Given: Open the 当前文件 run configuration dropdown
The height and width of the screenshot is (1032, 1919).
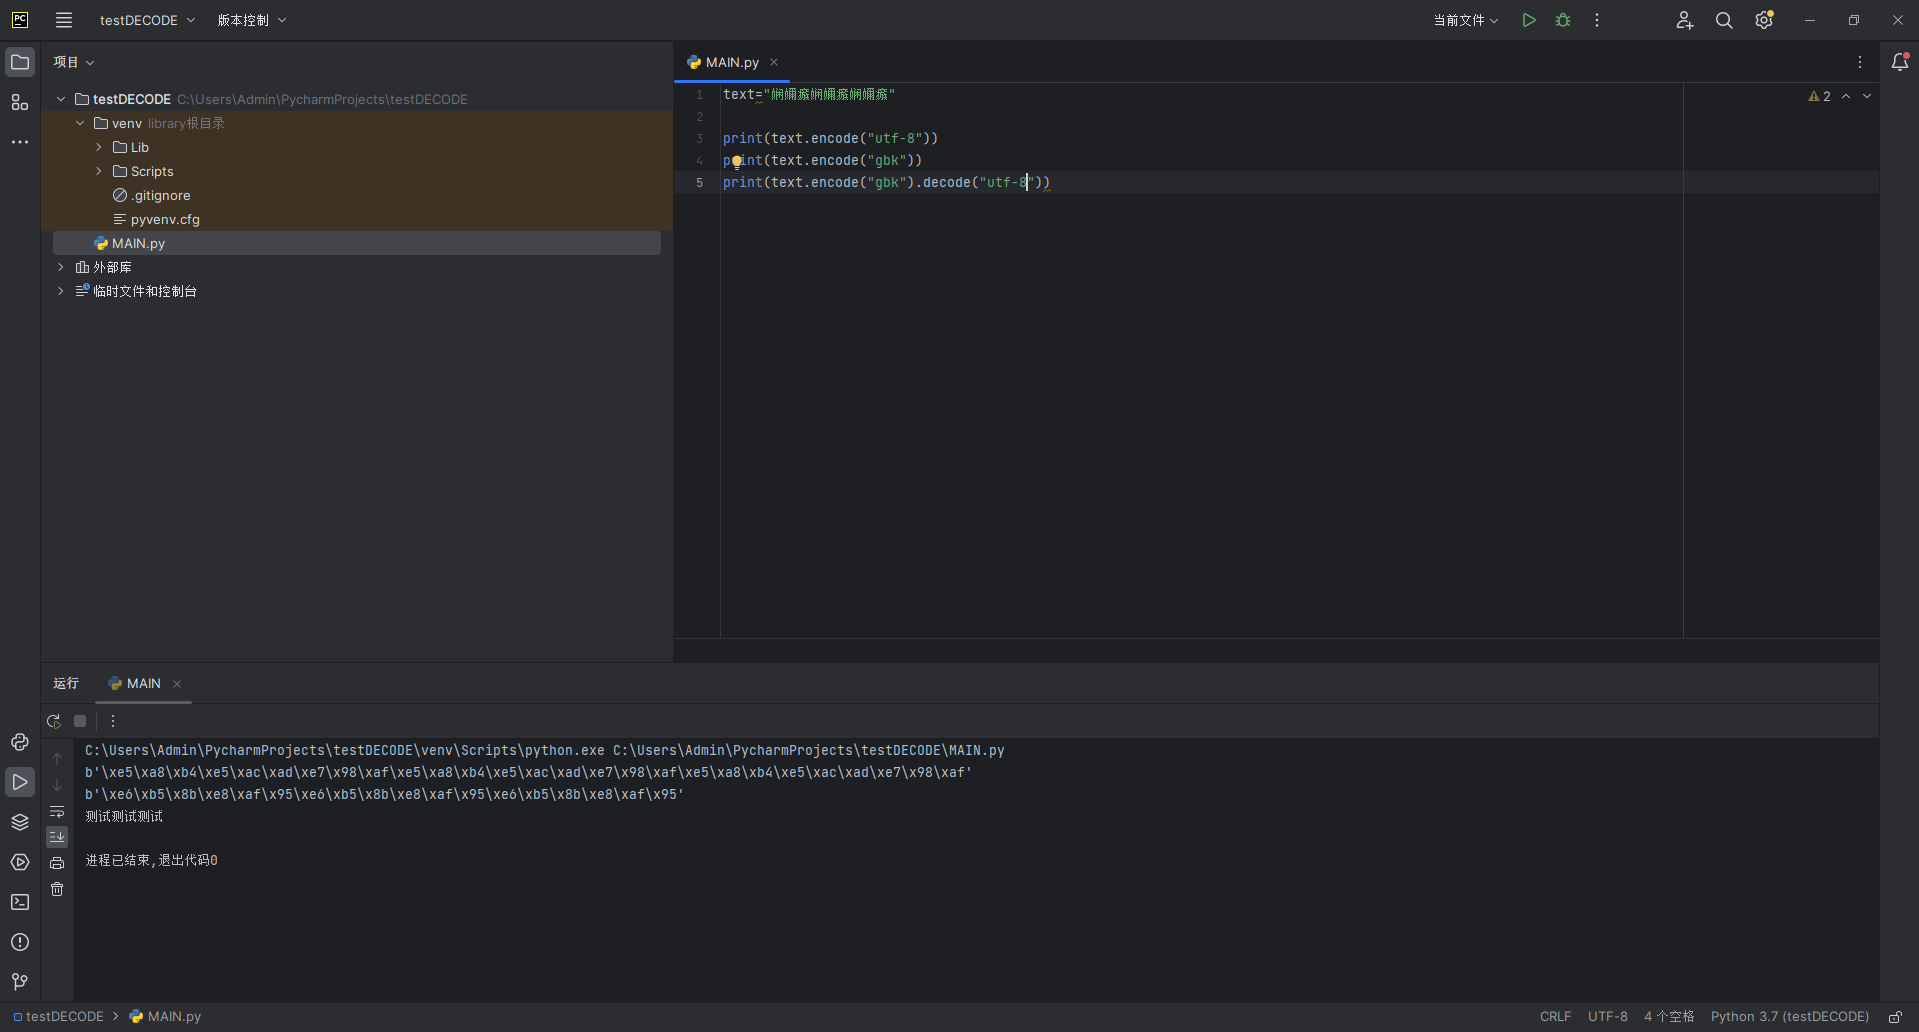Looking at the screenshot, I should coord(1465,20).
